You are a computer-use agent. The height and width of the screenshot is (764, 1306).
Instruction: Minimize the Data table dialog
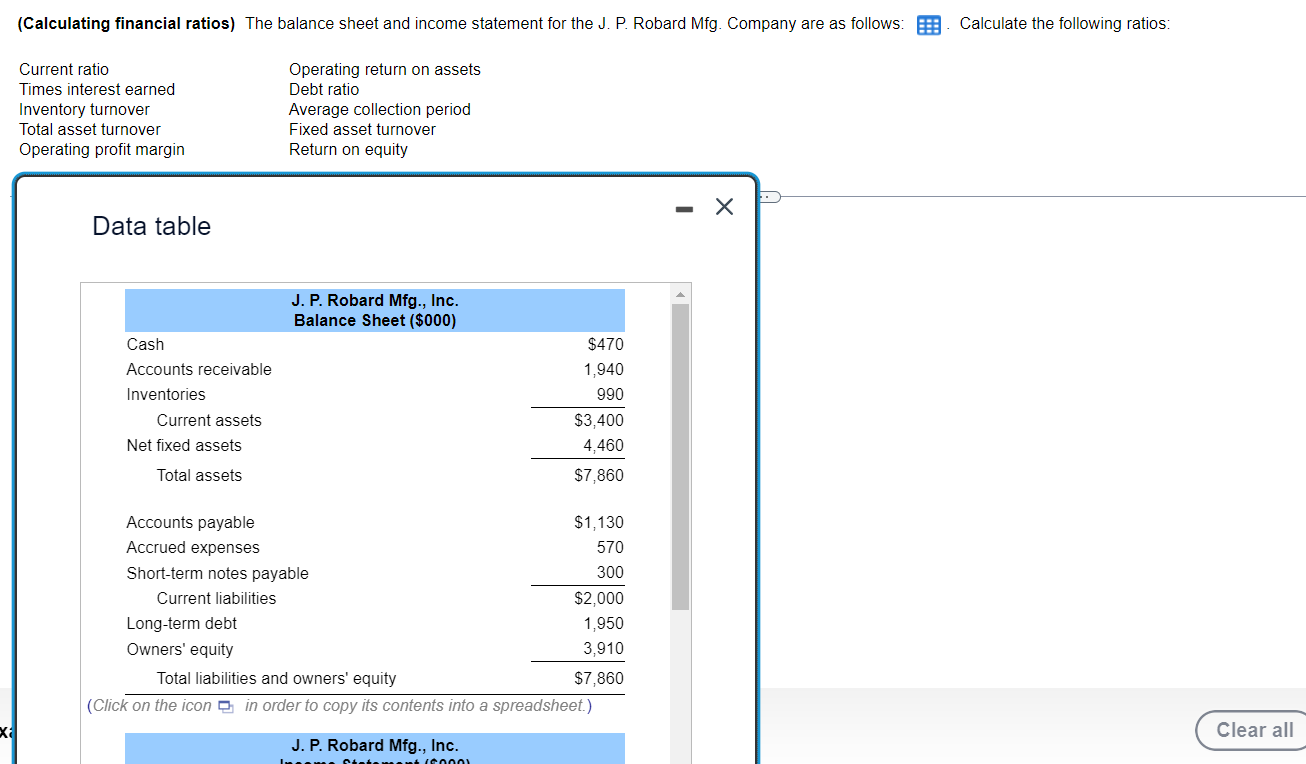point(684,208)
